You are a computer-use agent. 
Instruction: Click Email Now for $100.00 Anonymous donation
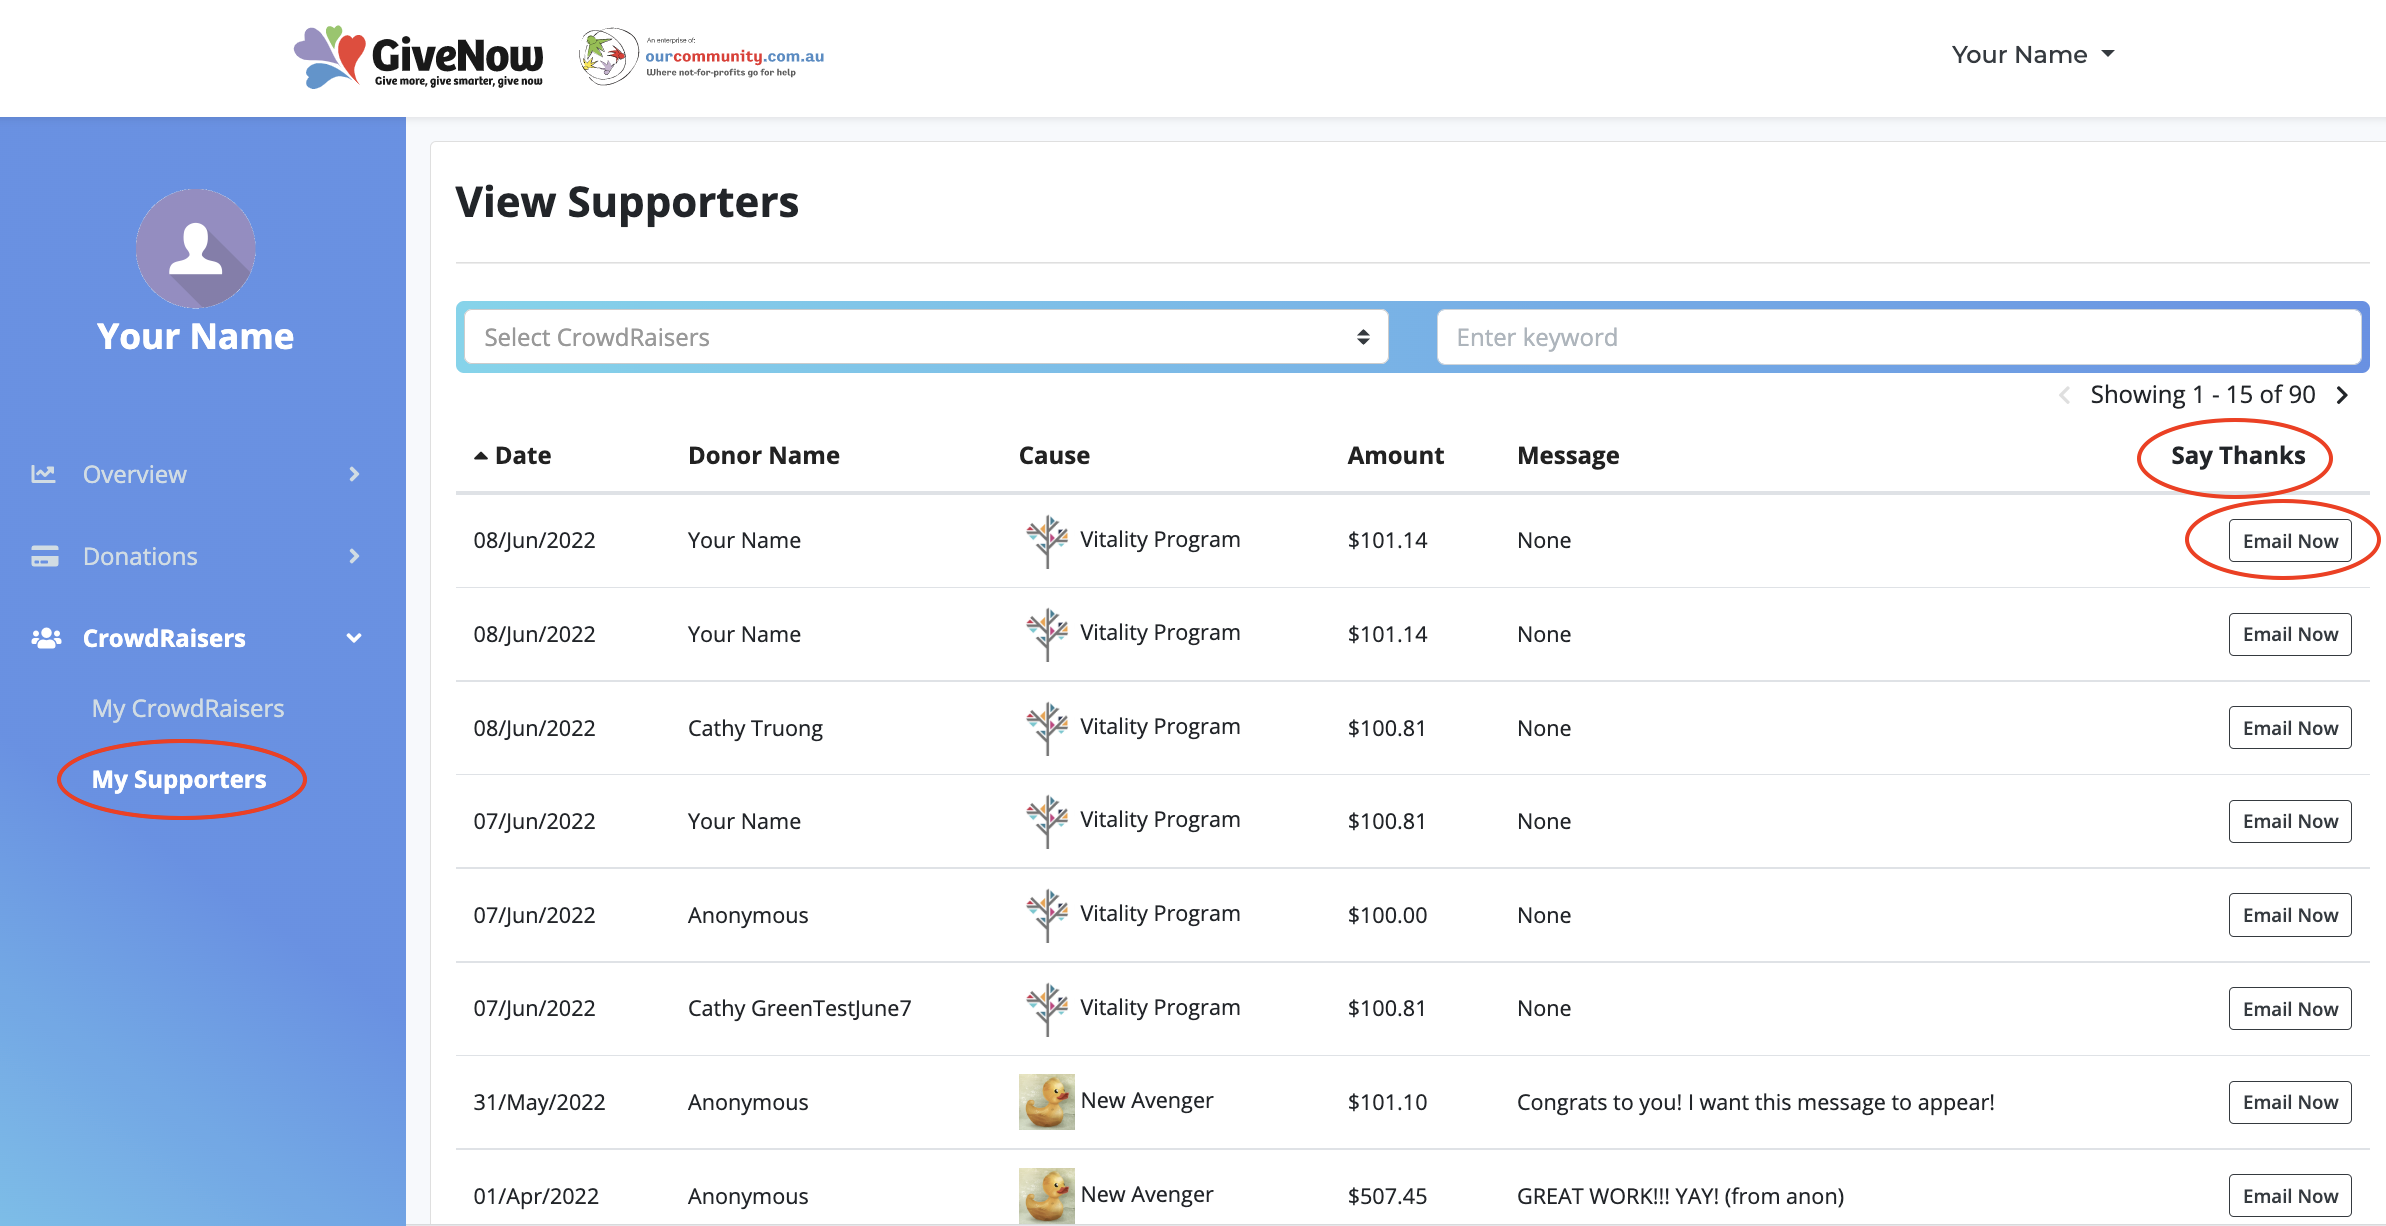click(2290, 915)
